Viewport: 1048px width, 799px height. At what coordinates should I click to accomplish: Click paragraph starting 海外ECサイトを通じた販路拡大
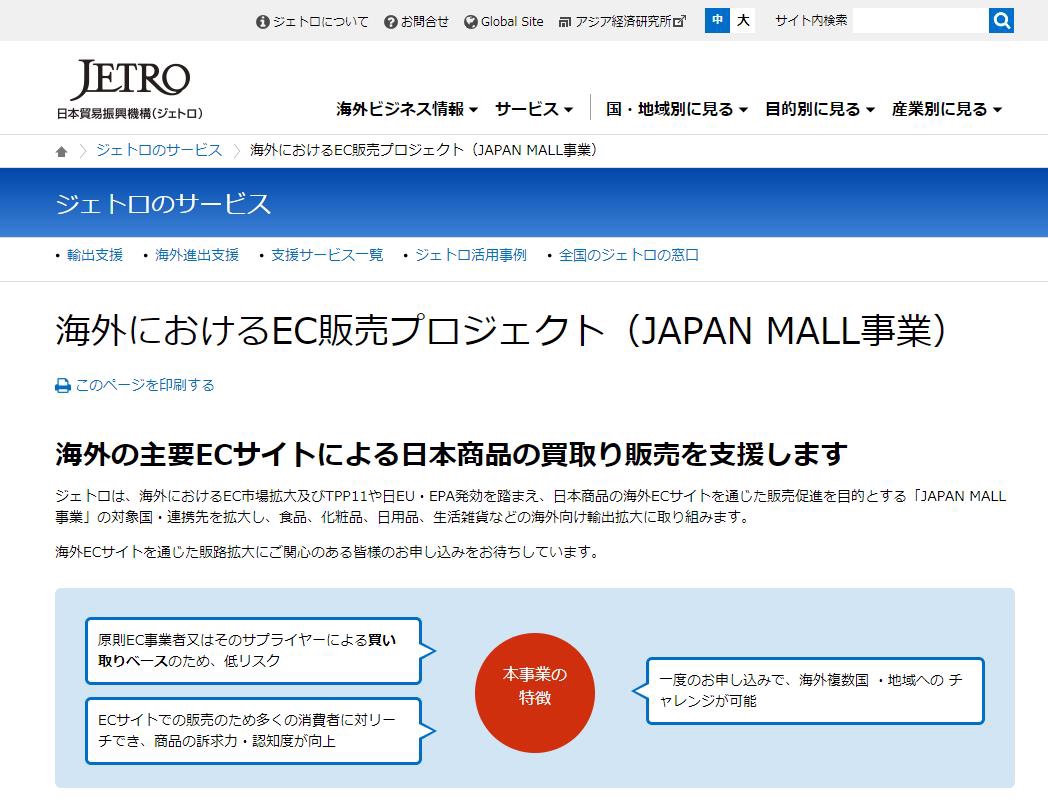328,552
